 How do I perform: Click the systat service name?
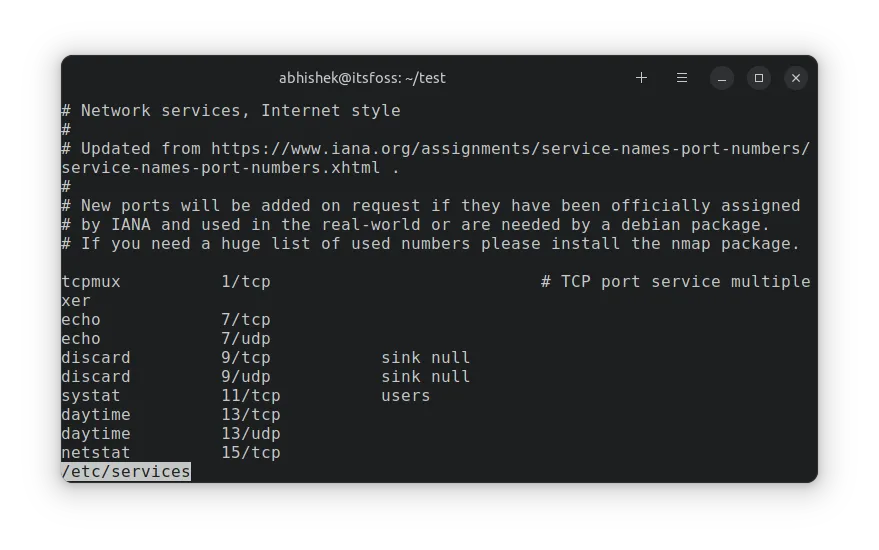91,395
